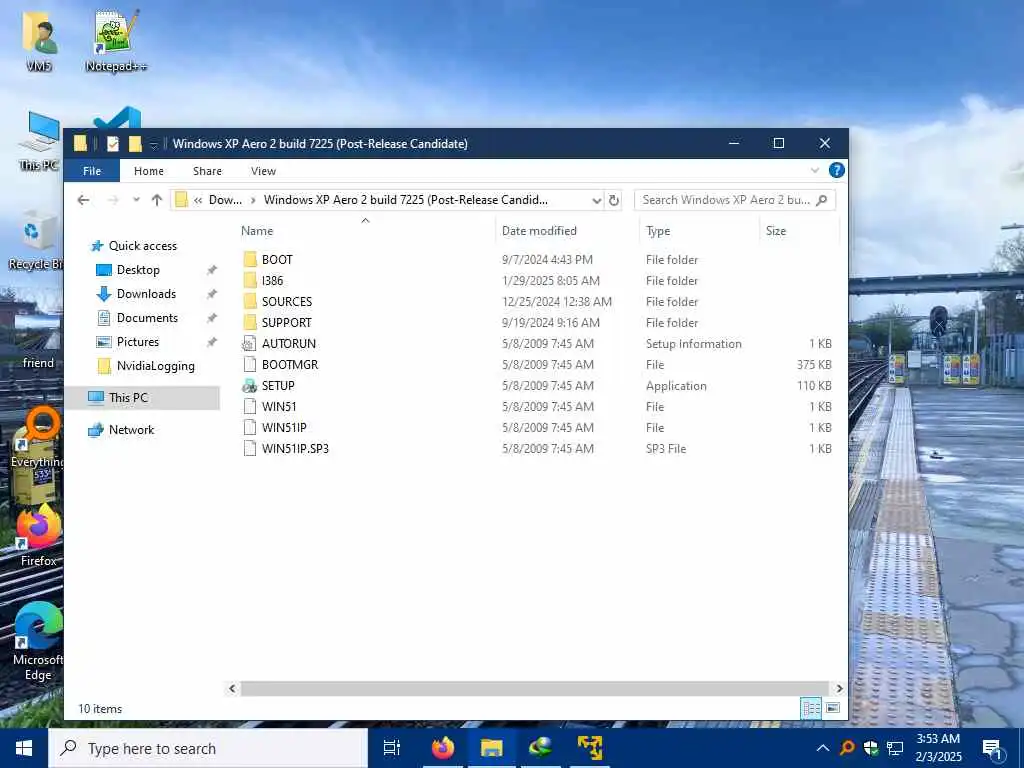1024x768 pixels.
Task: Open the VMs desktop folder icon
Action: point(39,40)
